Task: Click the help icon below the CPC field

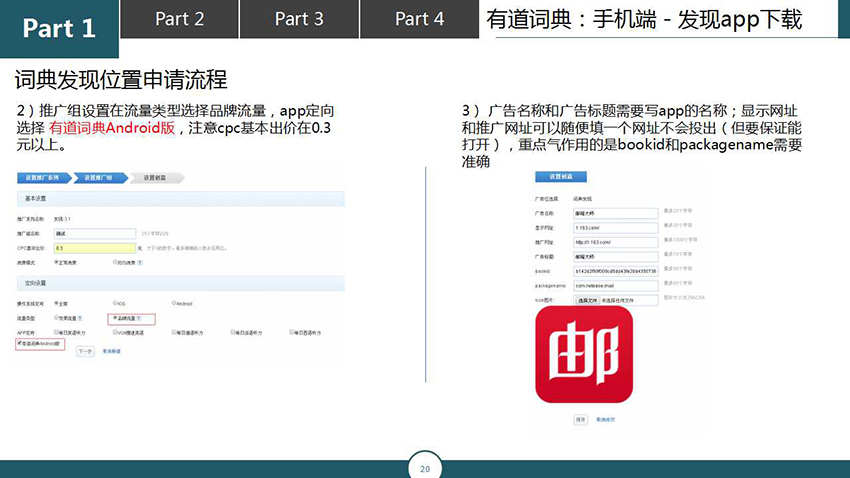Action: coord(140,263)
